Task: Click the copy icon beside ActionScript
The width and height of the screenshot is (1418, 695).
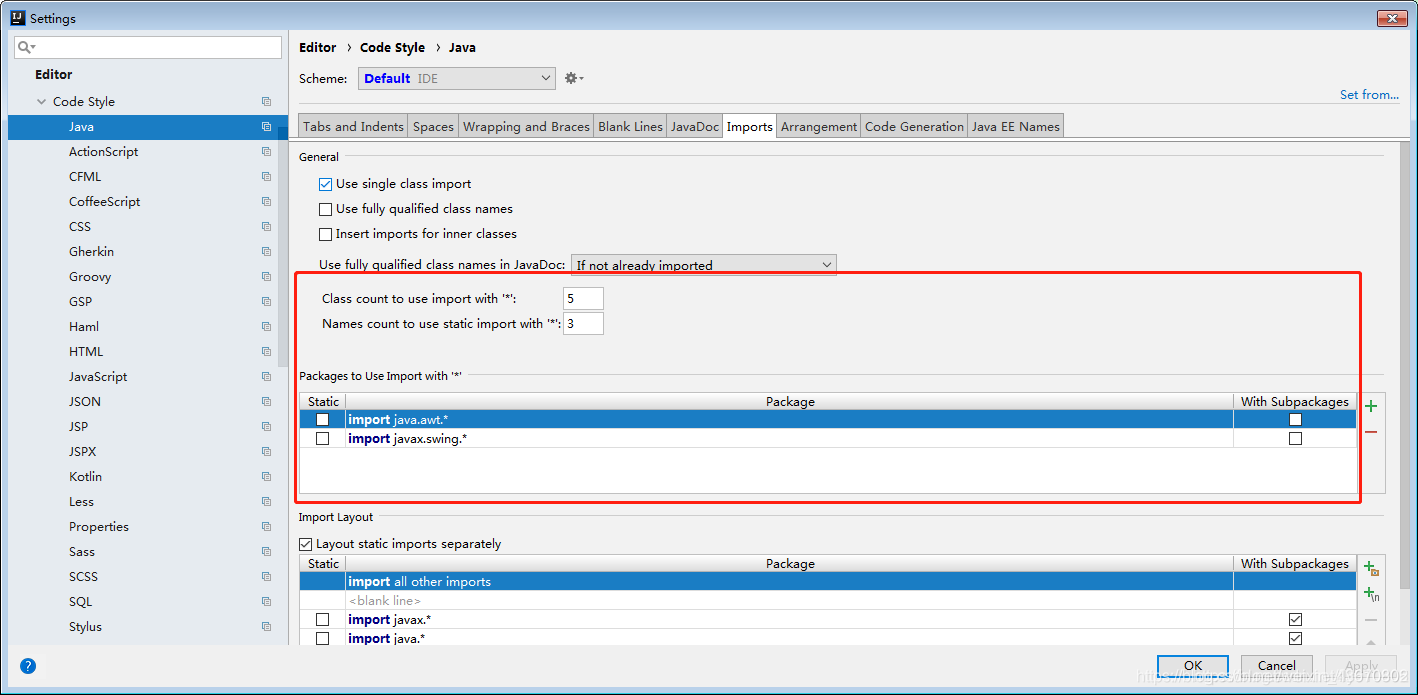Action: click(x=266, y=152)
